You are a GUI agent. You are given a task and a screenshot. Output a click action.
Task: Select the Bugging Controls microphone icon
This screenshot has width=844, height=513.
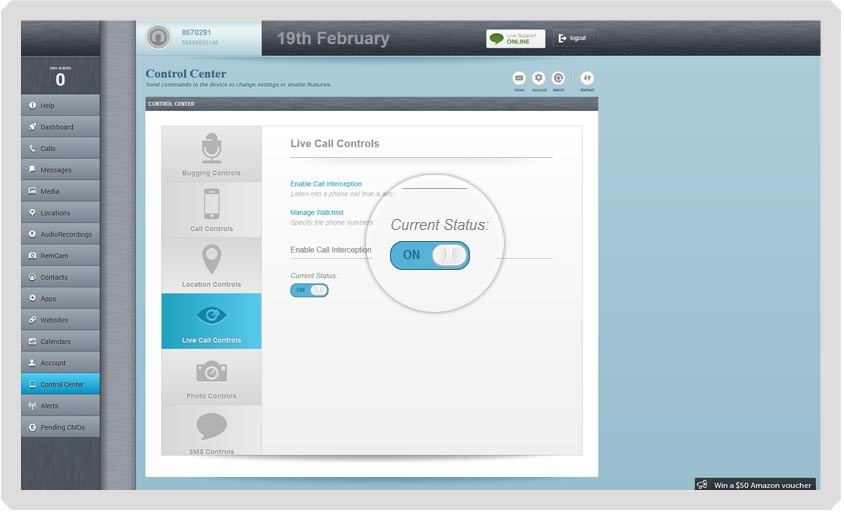click(x=211, y=148)
